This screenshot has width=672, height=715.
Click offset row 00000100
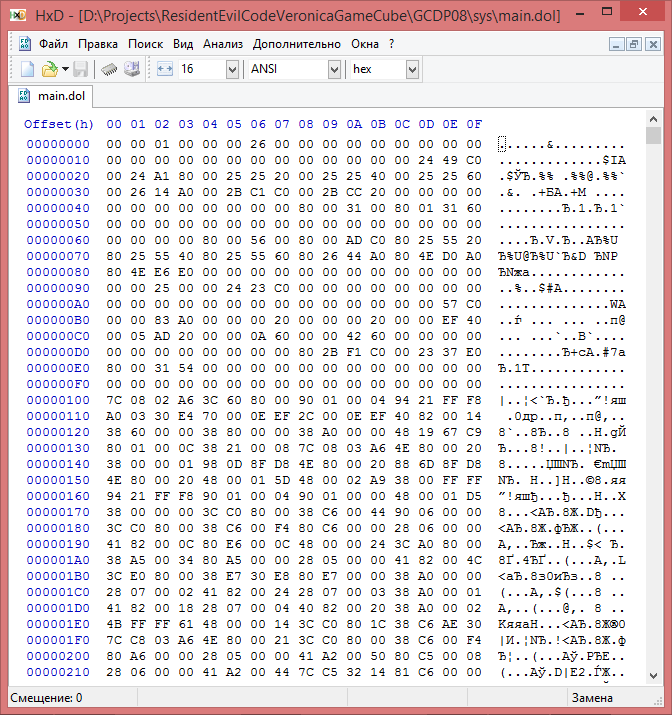(x=58, y=400)
